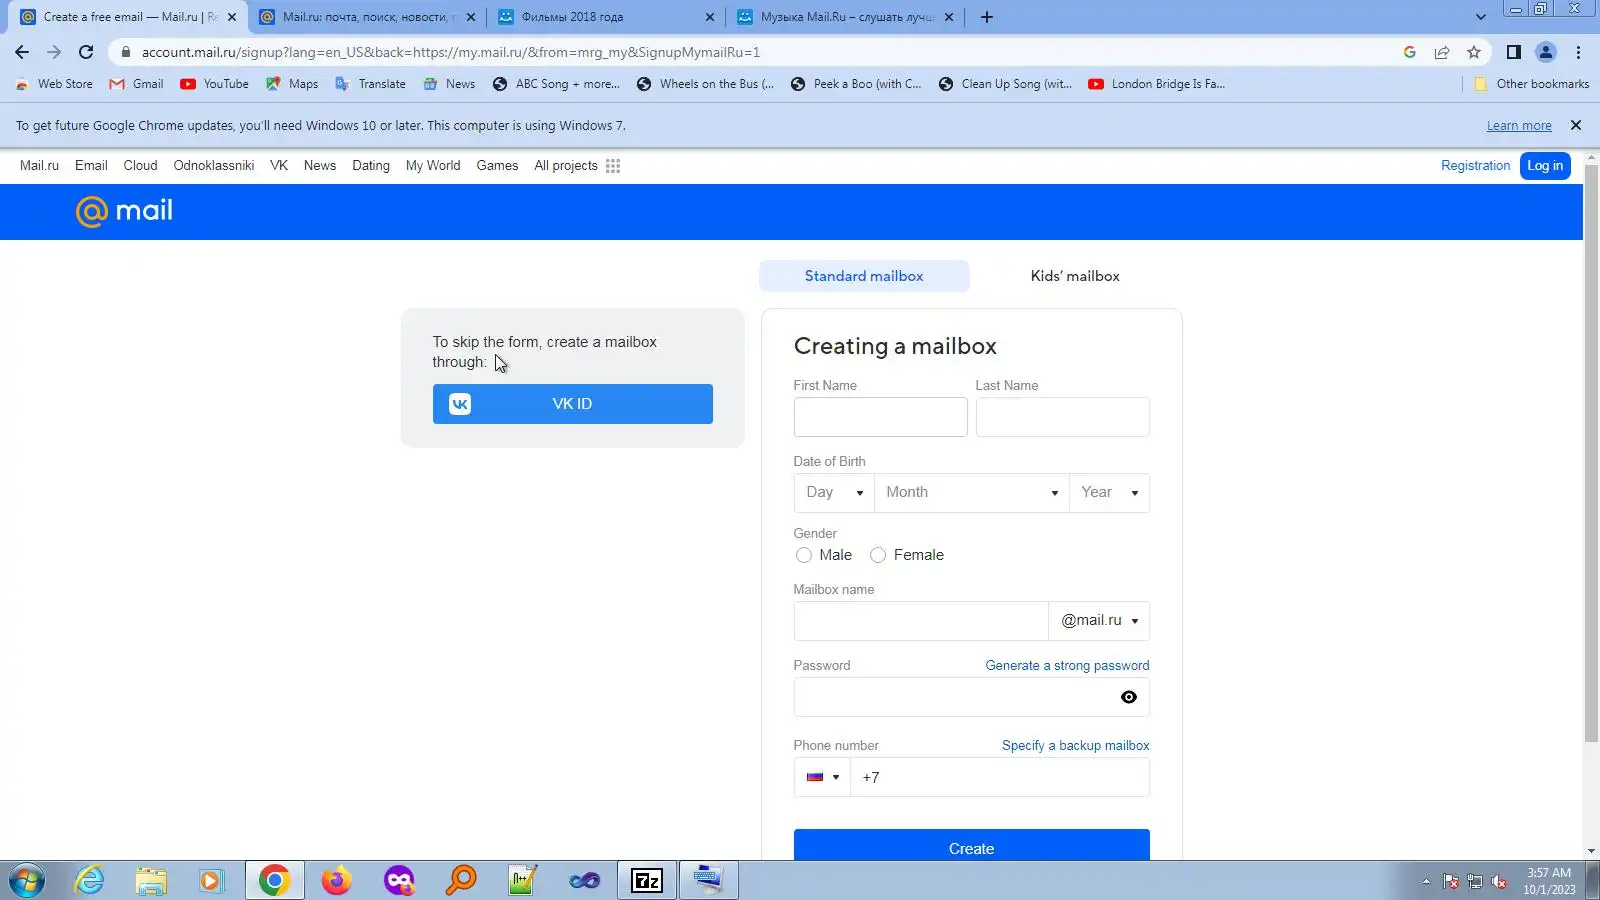Click the VK ID sign-up button
Image resolution: width=1600 pixels, height=900 pixels.
pyautogui.click(x=573, y=404)
